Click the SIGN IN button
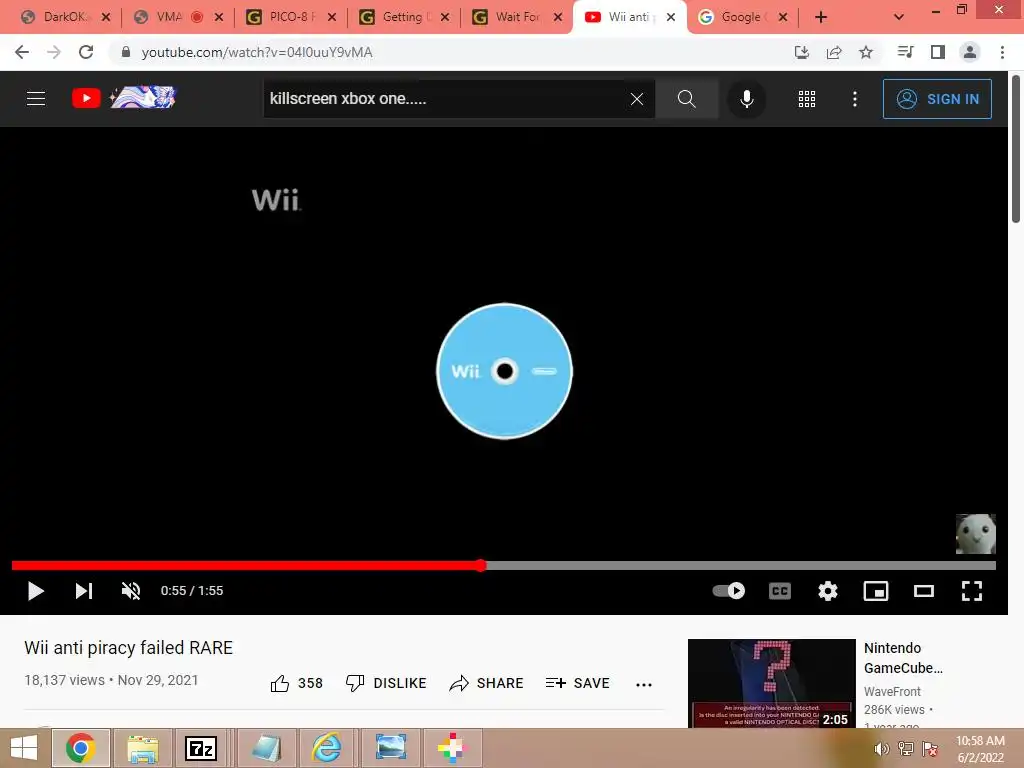Screen dimensions: 1024x768 [937, 99]
